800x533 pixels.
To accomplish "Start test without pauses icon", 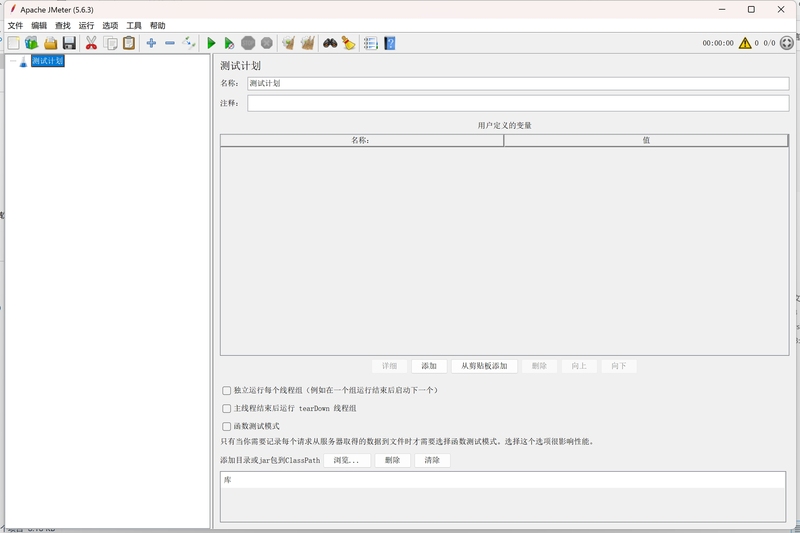I will tap(229, 43).
